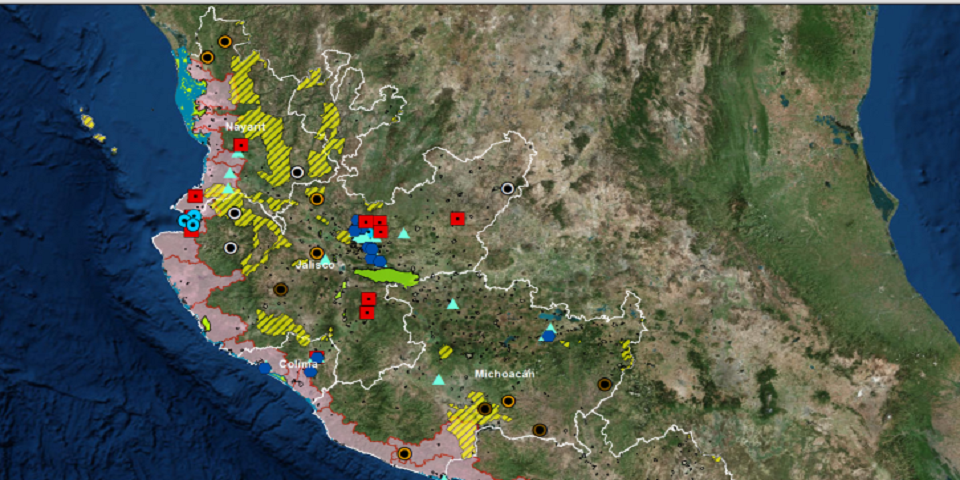Select the isolated red square east of Guadalajara cluster
Viewport: 960px width, 480px height.
[457, 218]
